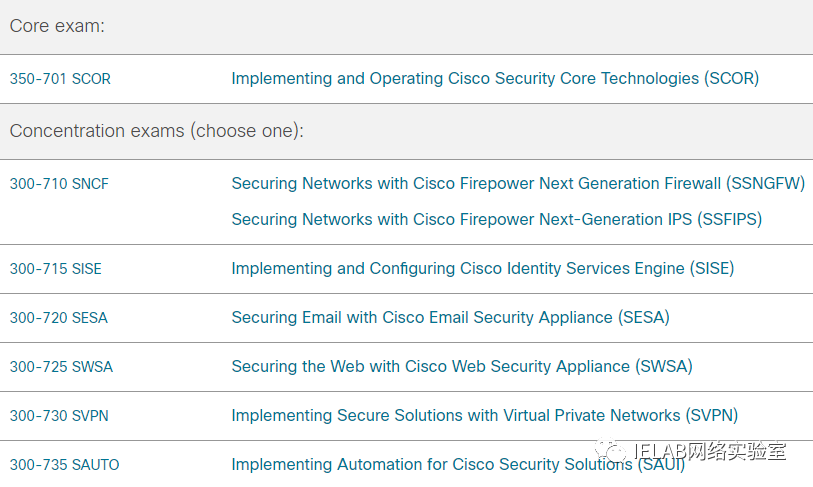This screenshot has width=813, height=487.
Task: Select the Concentration exams header row
Action: (406, 131)
